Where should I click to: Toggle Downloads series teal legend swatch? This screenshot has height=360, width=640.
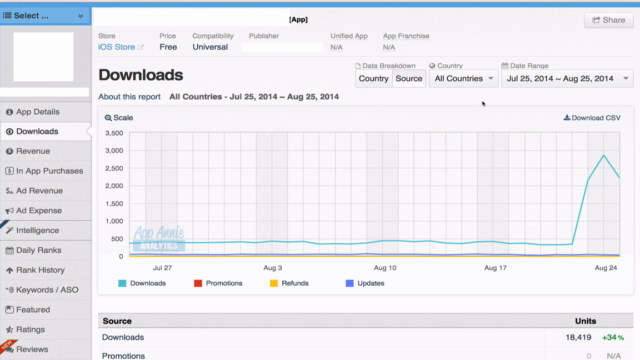(x=122, y=283)
